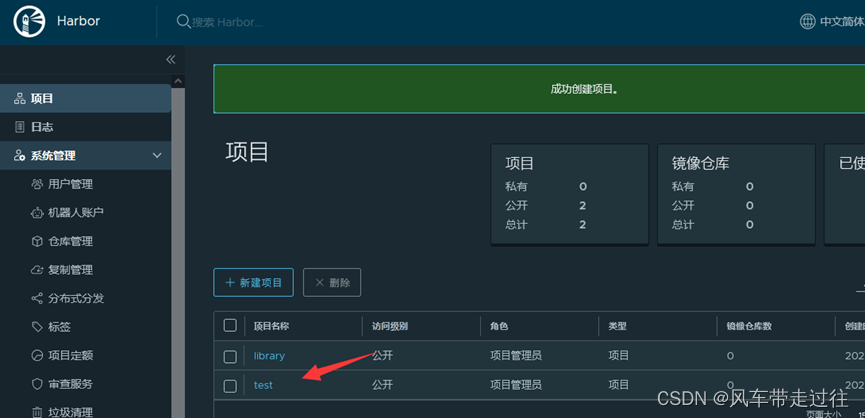Click the 系统管理 admin icon

20,156
